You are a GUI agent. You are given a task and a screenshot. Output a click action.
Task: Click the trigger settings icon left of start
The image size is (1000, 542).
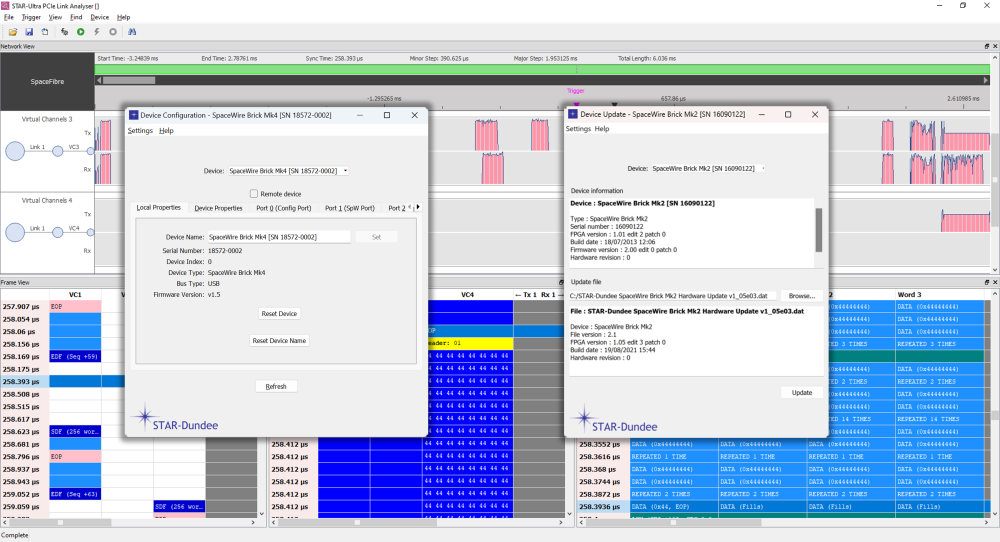[64, 32]
